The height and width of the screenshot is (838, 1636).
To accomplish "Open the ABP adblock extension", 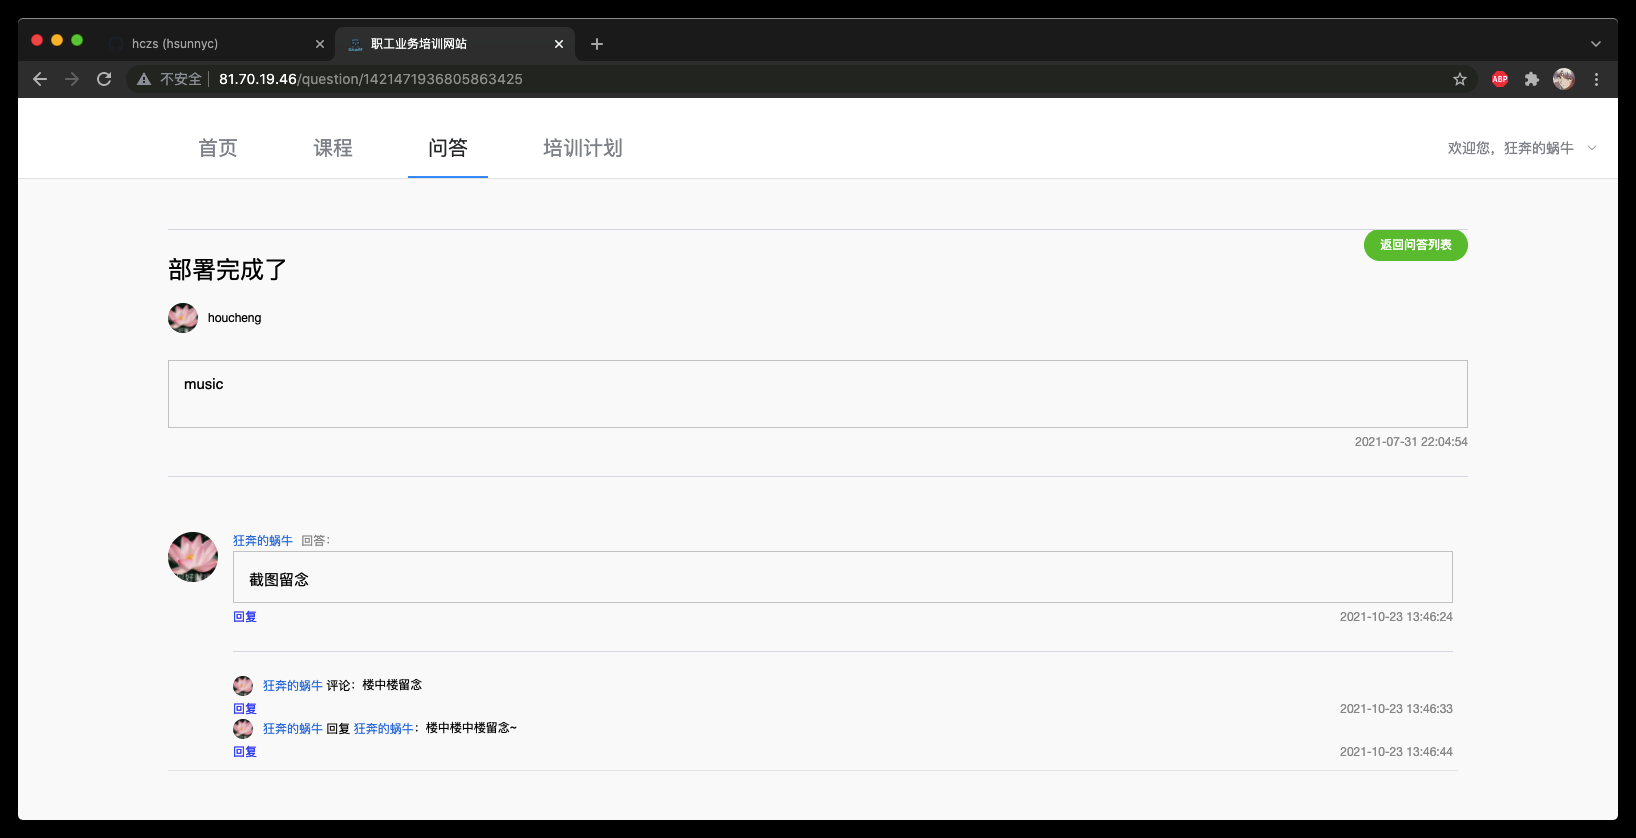I will tap(1500, 79).
